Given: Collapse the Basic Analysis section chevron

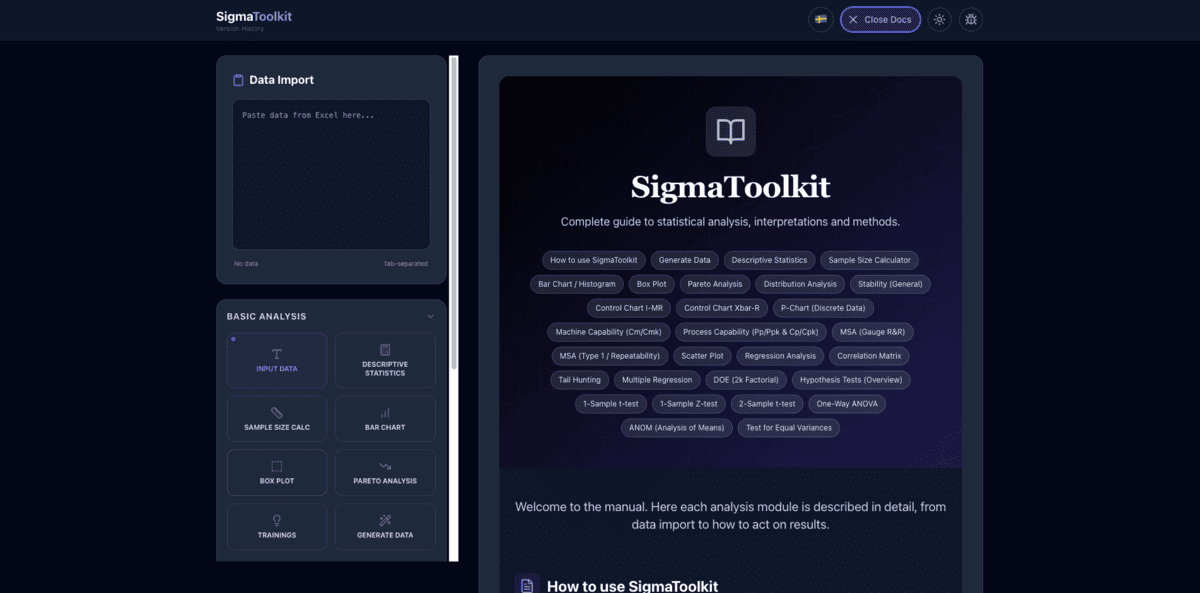Looking at the screenshot, I should point(431,316).
